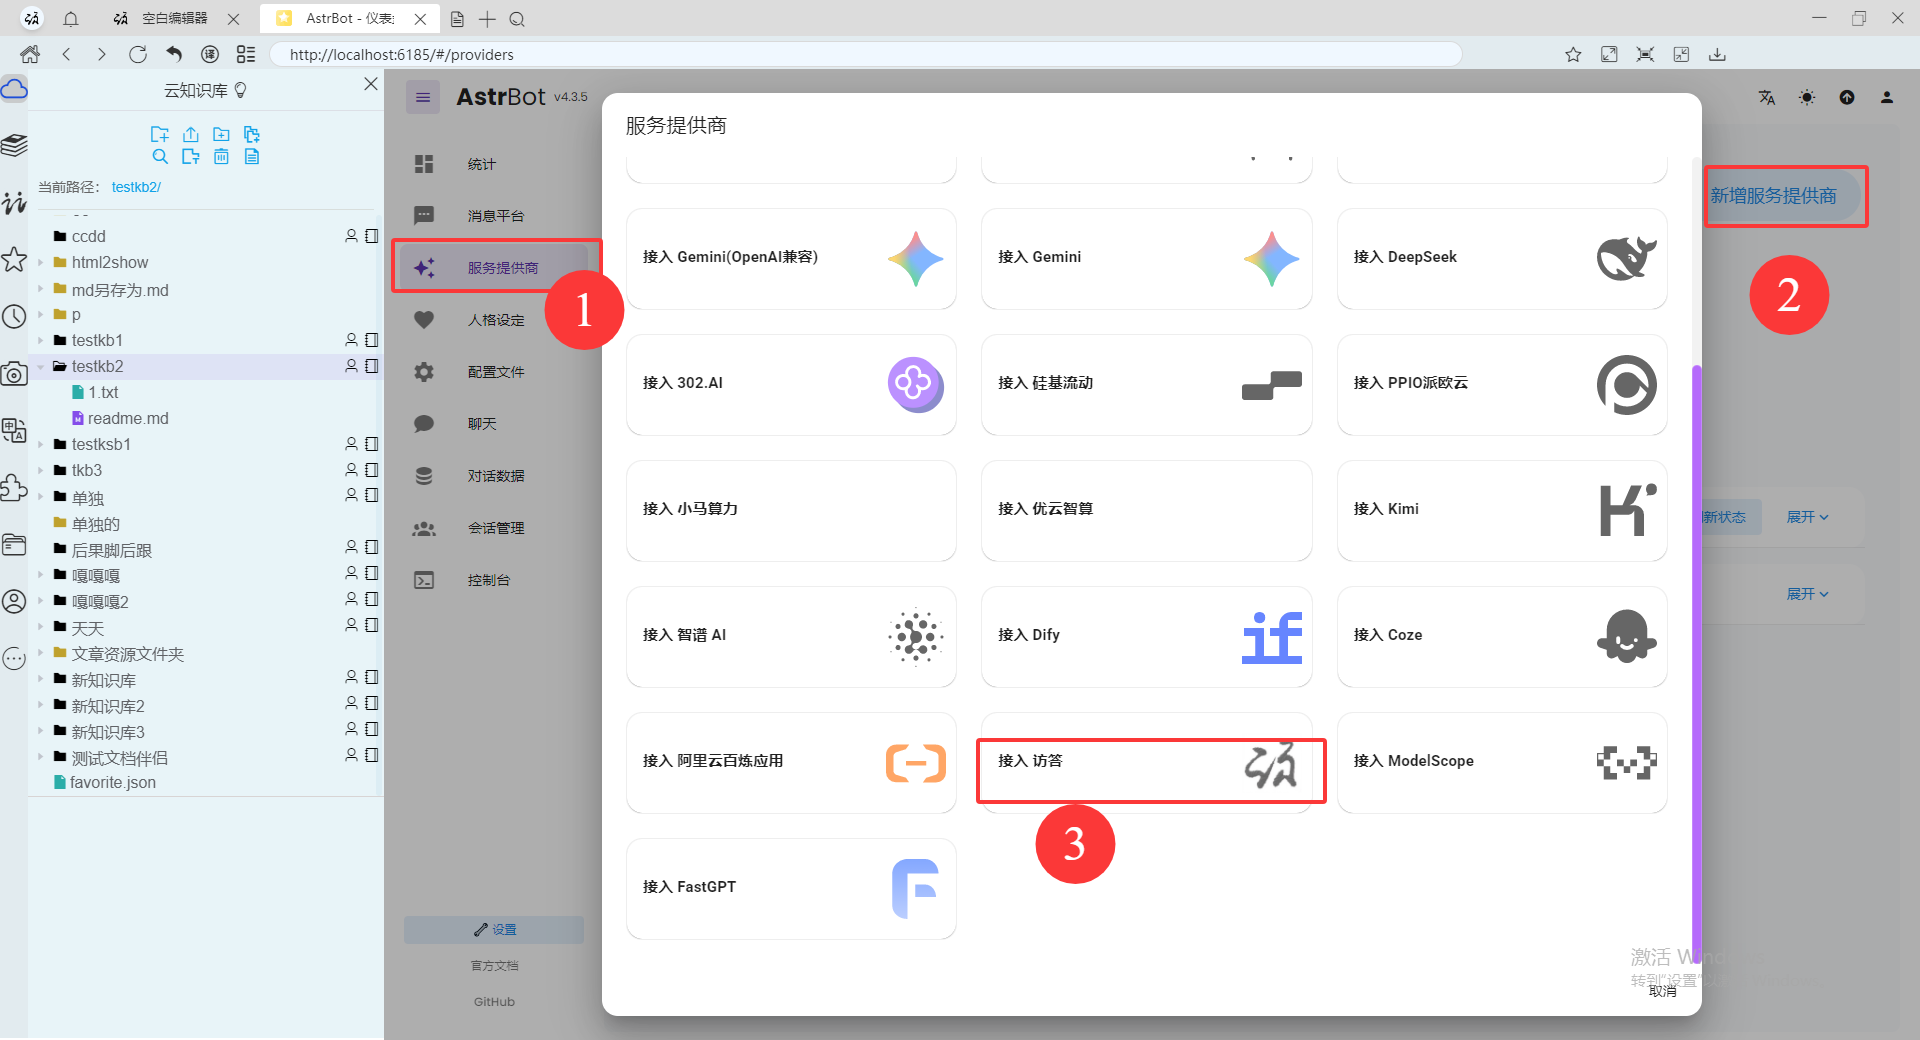
Task: Click the upload icon in the knowledge base toolbar
Action: [191, 134]
